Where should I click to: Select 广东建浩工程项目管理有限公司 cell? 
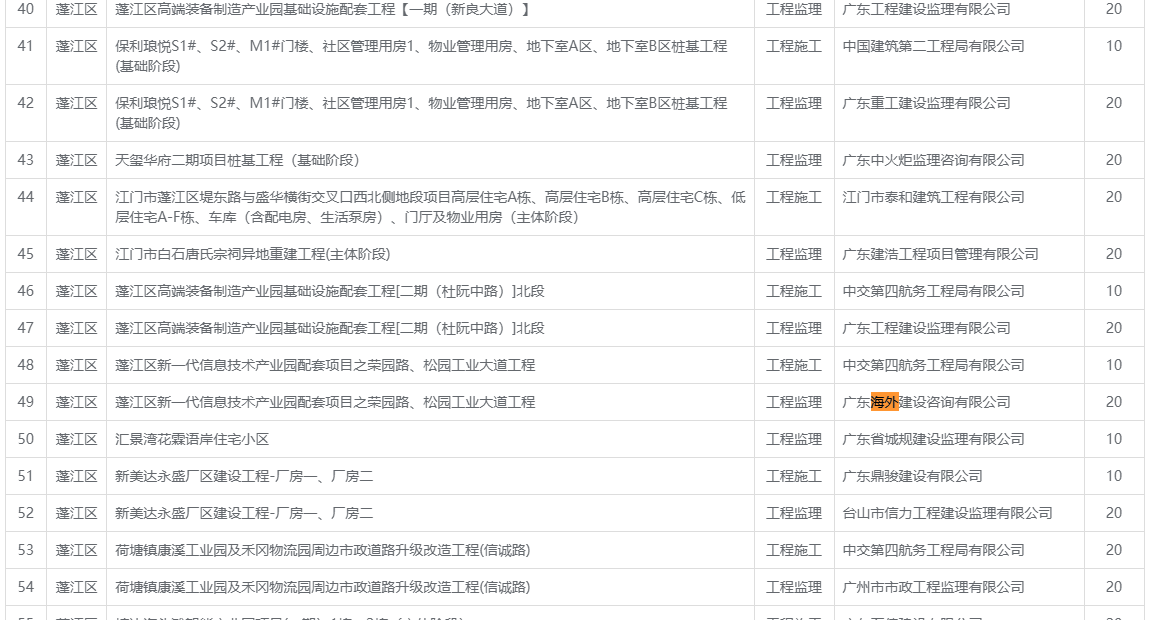point(940,254)
